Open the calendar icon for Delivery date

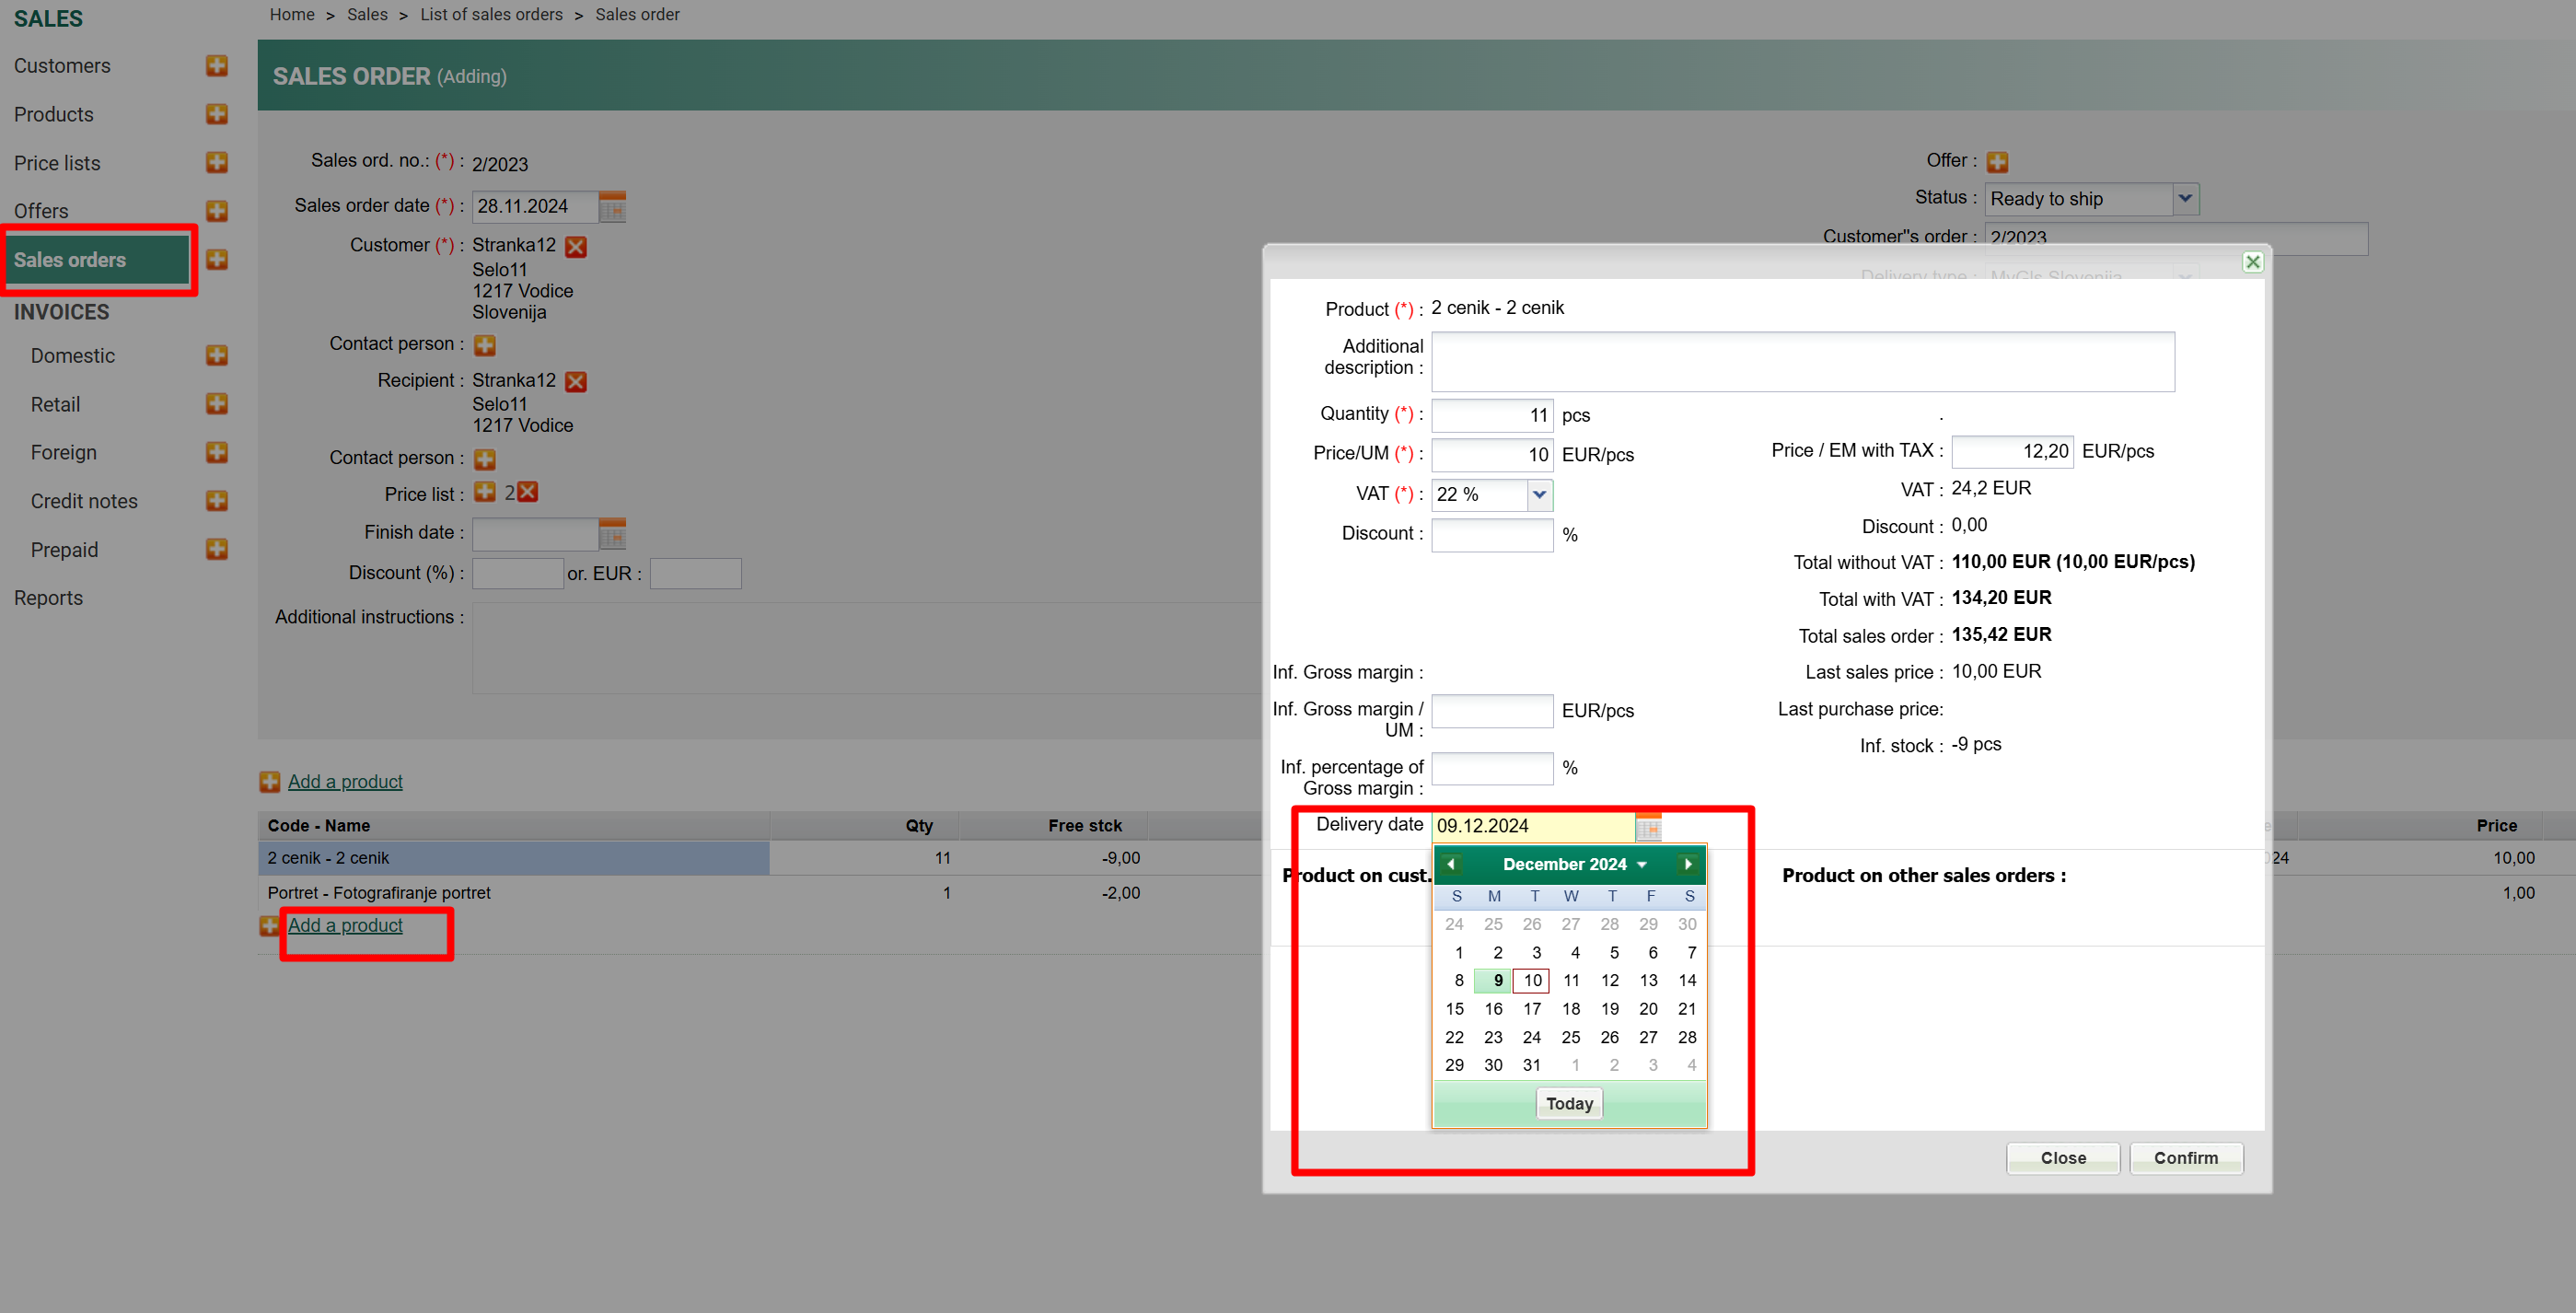coord(1648,827)
